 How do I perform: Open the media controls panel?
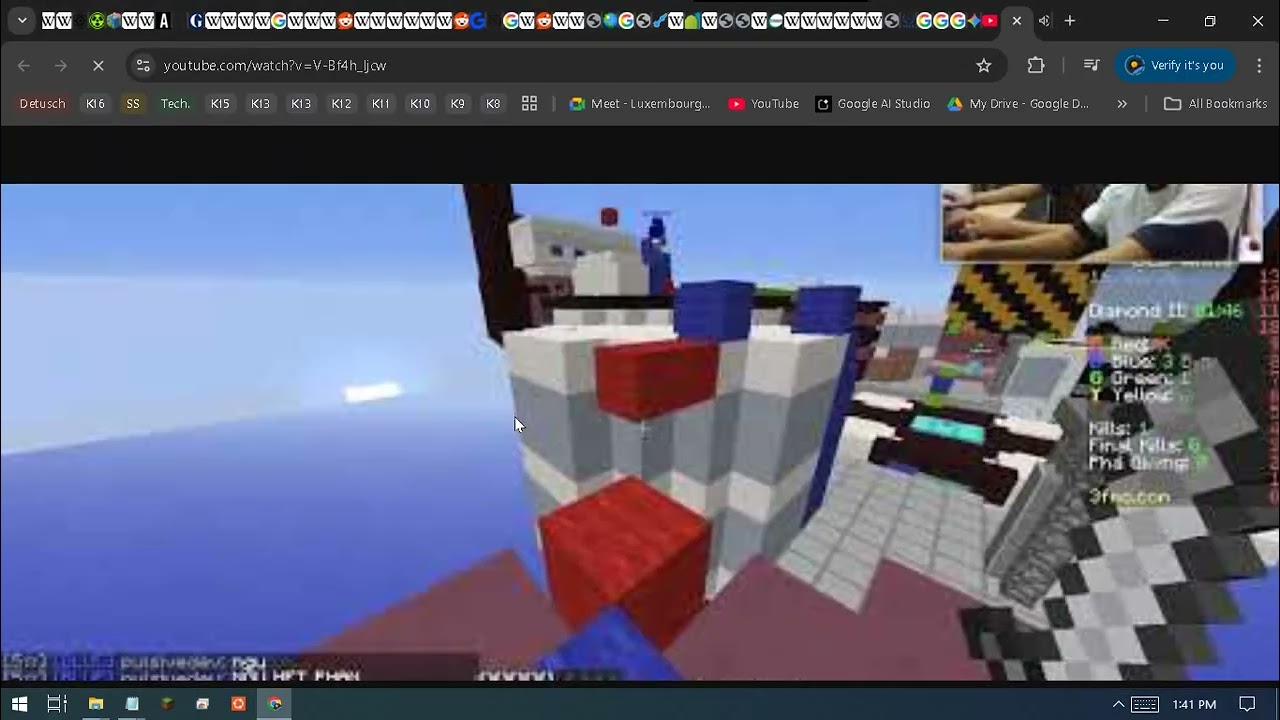point(1091,65)
